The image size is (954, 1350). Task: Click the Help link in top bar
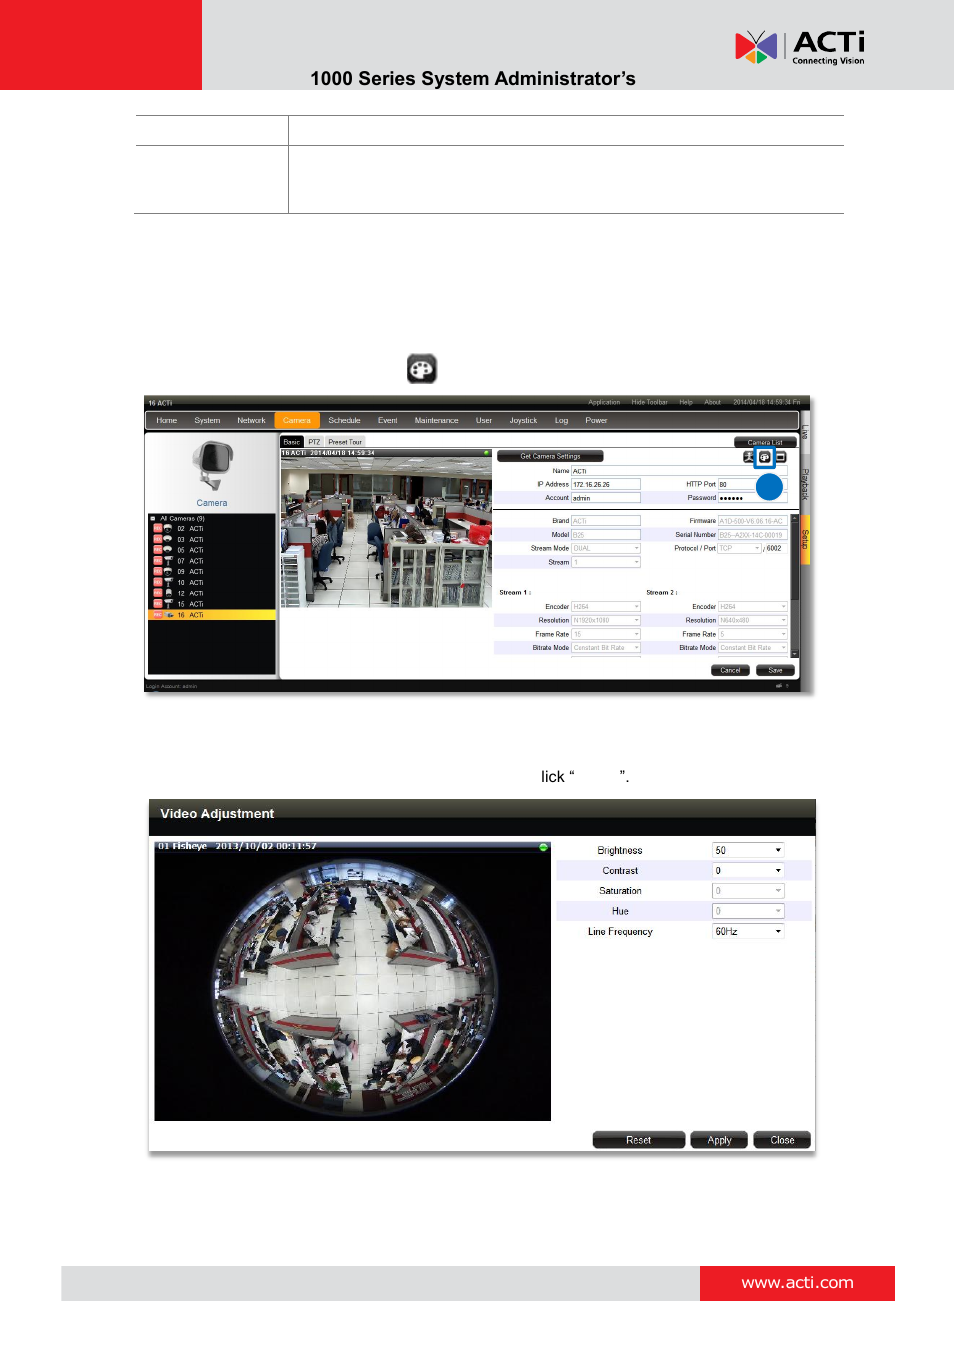coord(686,403)
